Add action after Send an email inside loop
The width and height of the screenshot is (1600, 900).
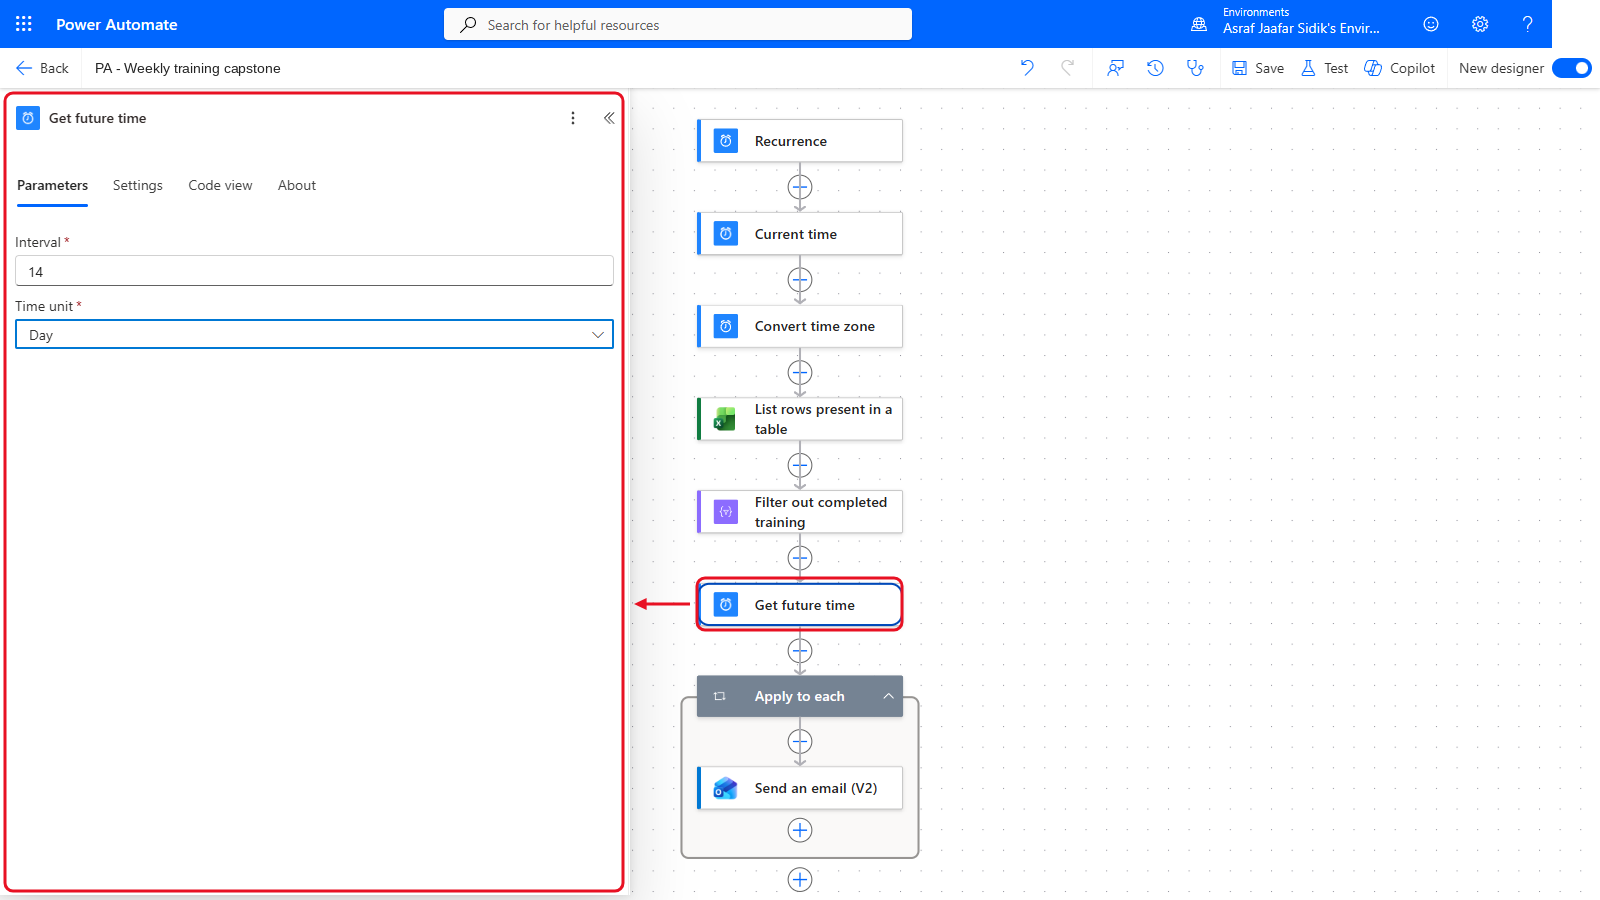800,830
